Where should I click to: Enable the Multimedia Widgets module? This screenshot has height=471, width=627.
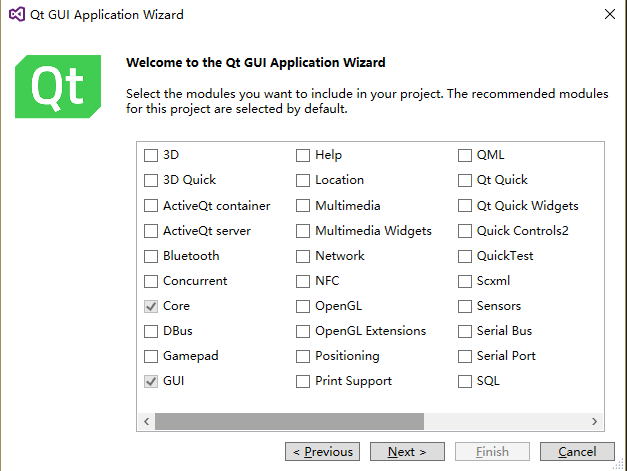click(x=303, y=231)
